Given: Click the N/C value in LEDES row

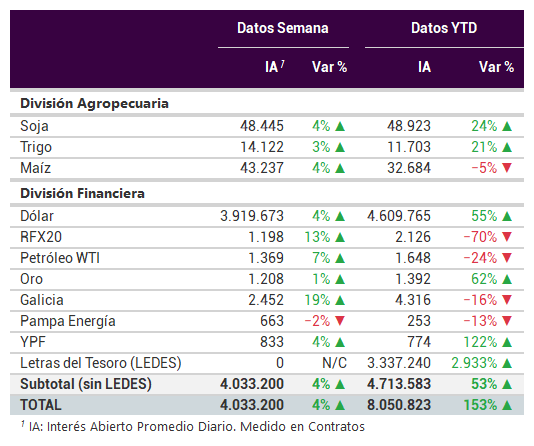Looking at the screenshot, I should tap(334, 363).
